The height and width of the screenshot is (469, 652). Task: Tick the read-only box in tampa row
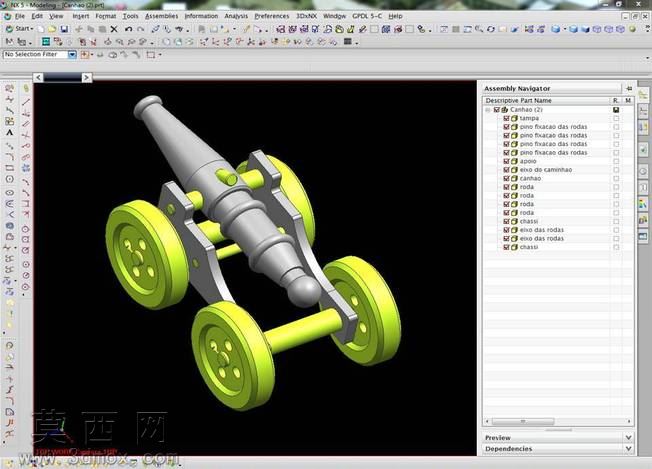[x=616, y=118]
